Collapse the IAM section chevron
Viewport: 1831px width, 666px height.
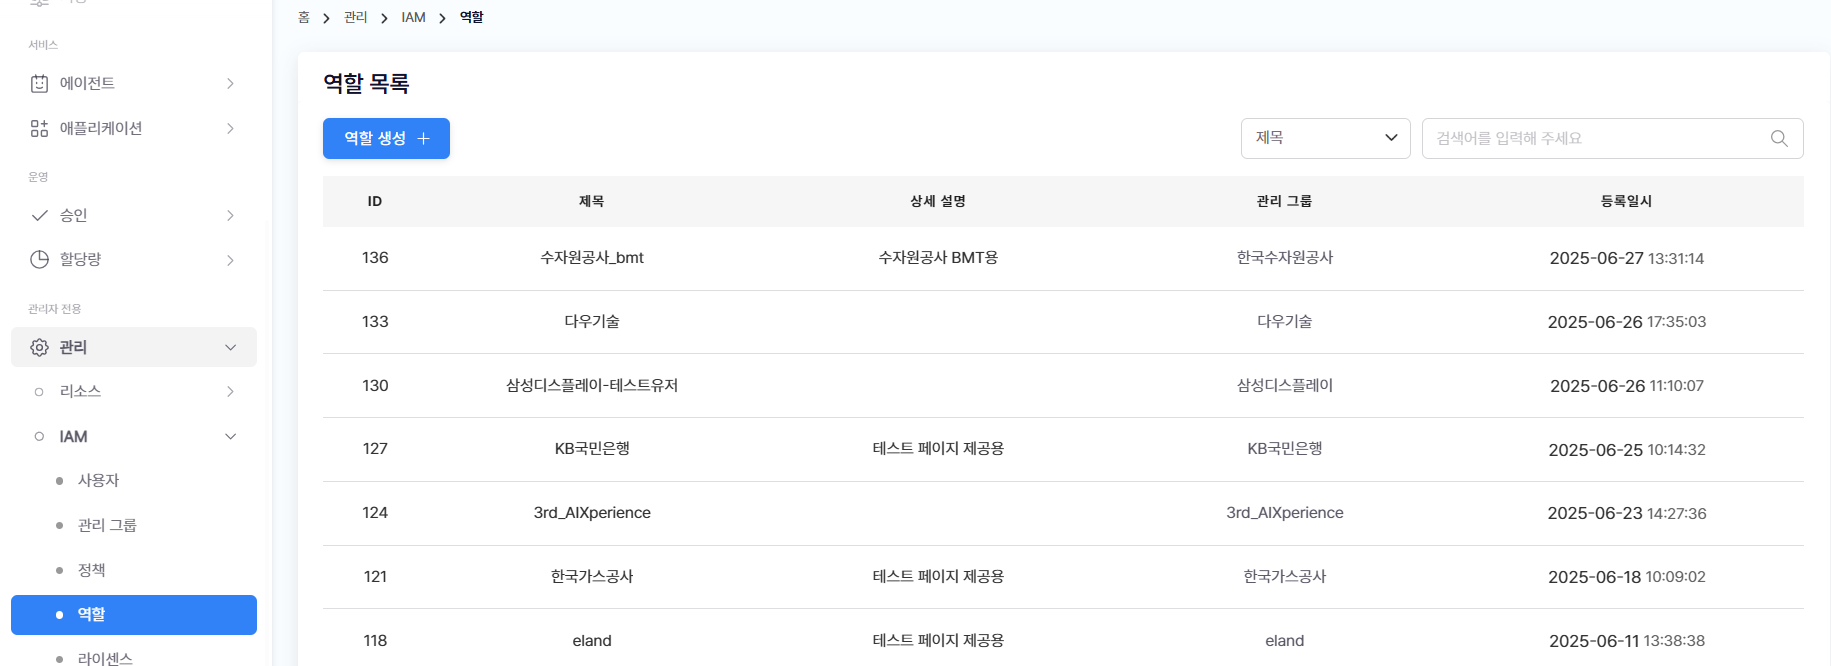[x=230, y=436]
